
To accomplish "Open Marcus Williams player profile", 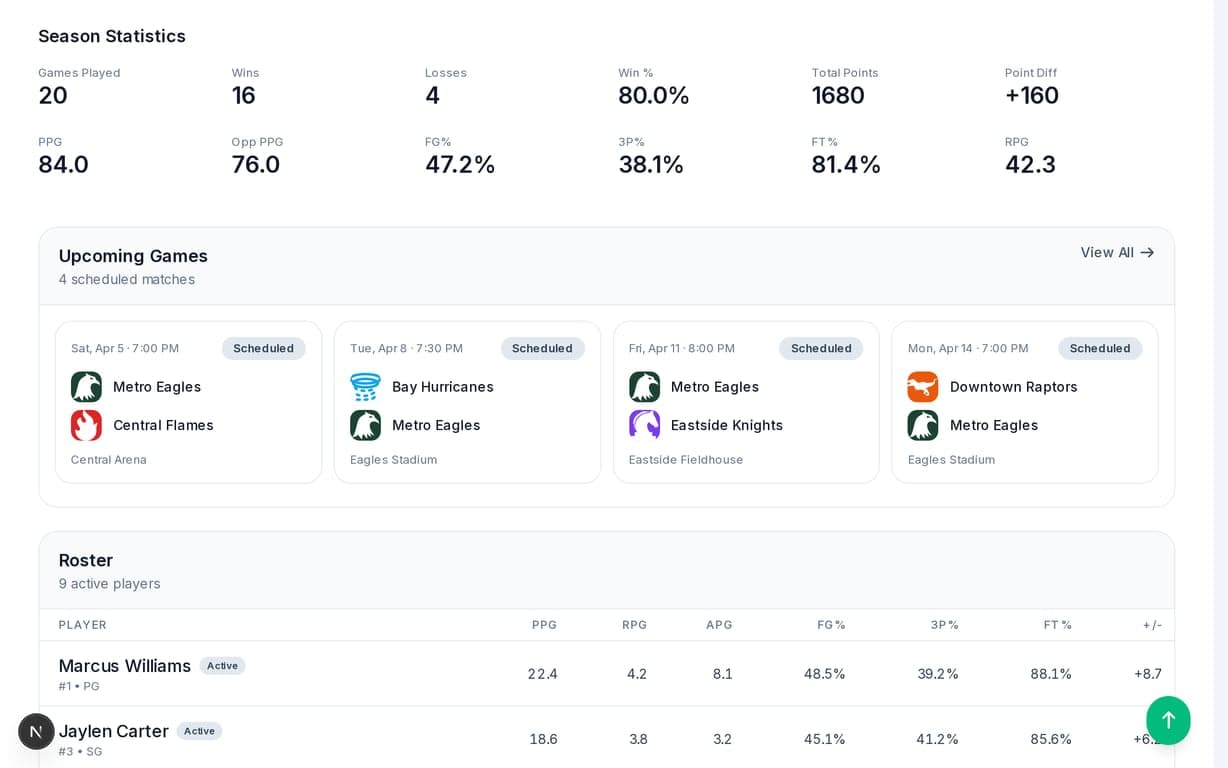I will tap(124, 666).
